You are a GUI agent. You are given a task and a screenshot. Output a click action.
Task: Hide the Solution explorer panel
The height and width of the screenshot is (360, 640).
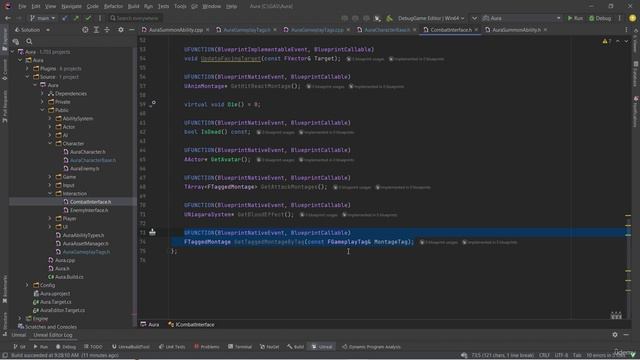[x=131, y=30]
